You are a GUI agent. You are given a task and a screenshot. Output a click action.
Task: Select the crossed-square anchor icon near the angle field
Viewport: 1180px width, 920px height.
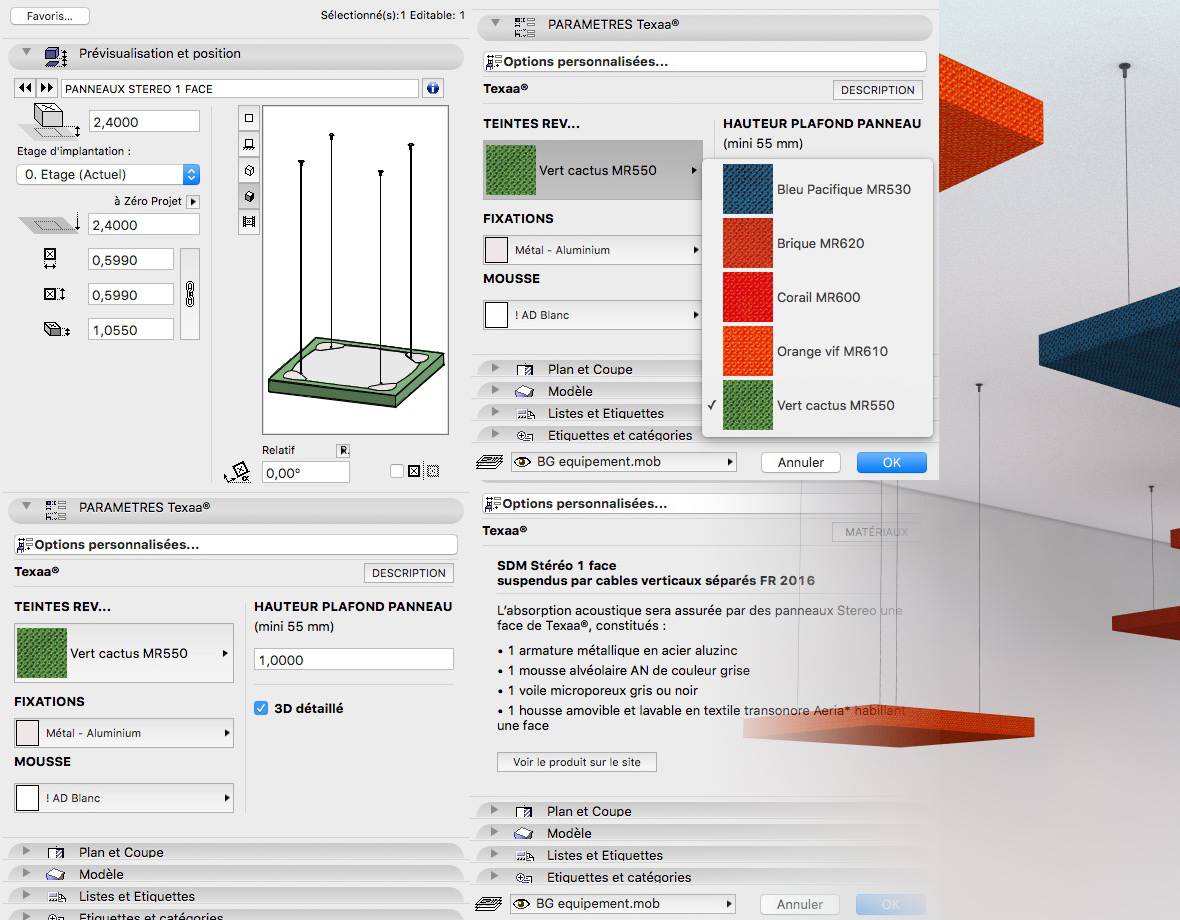(414, 471)
